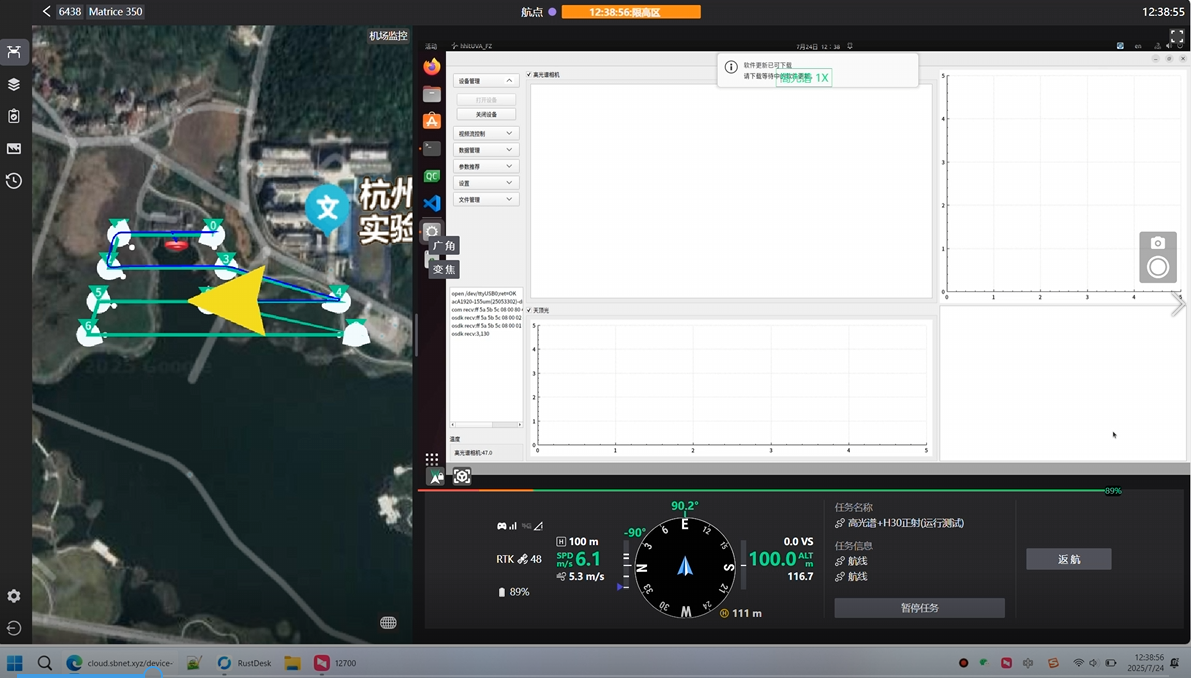Select the 广角 wide-angle camera mode
Screen dimensions: 1191x678
pyautogui.click(x=444, y=246)
